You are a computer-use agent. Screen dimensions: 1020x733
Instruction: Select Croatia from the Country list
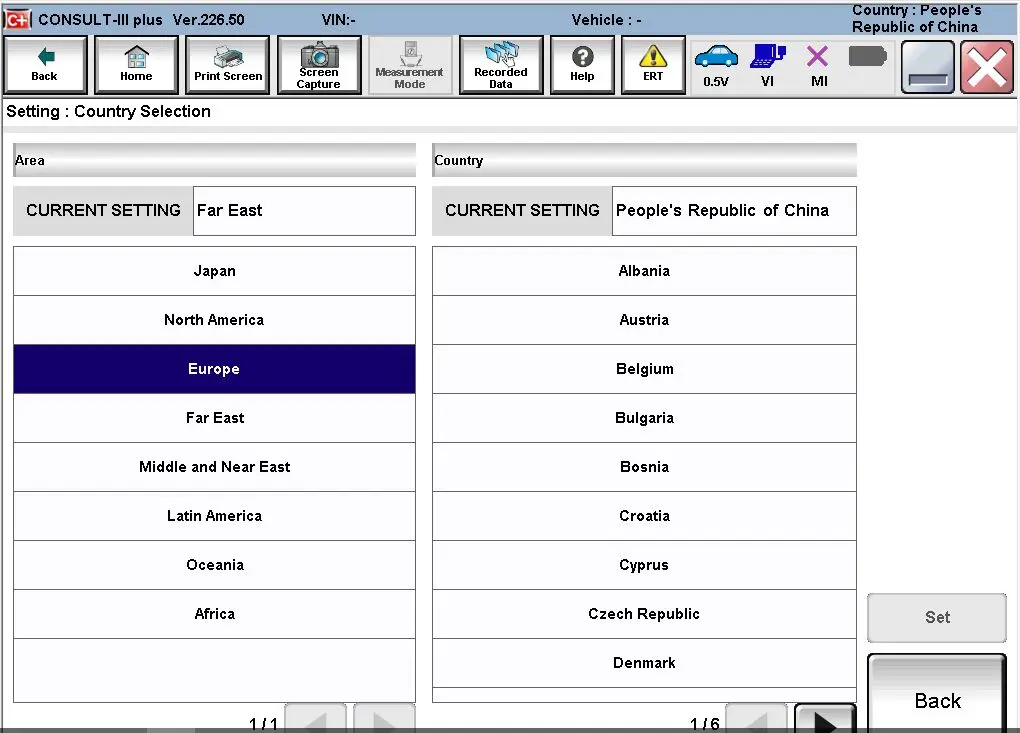click(x=644, y=516)
